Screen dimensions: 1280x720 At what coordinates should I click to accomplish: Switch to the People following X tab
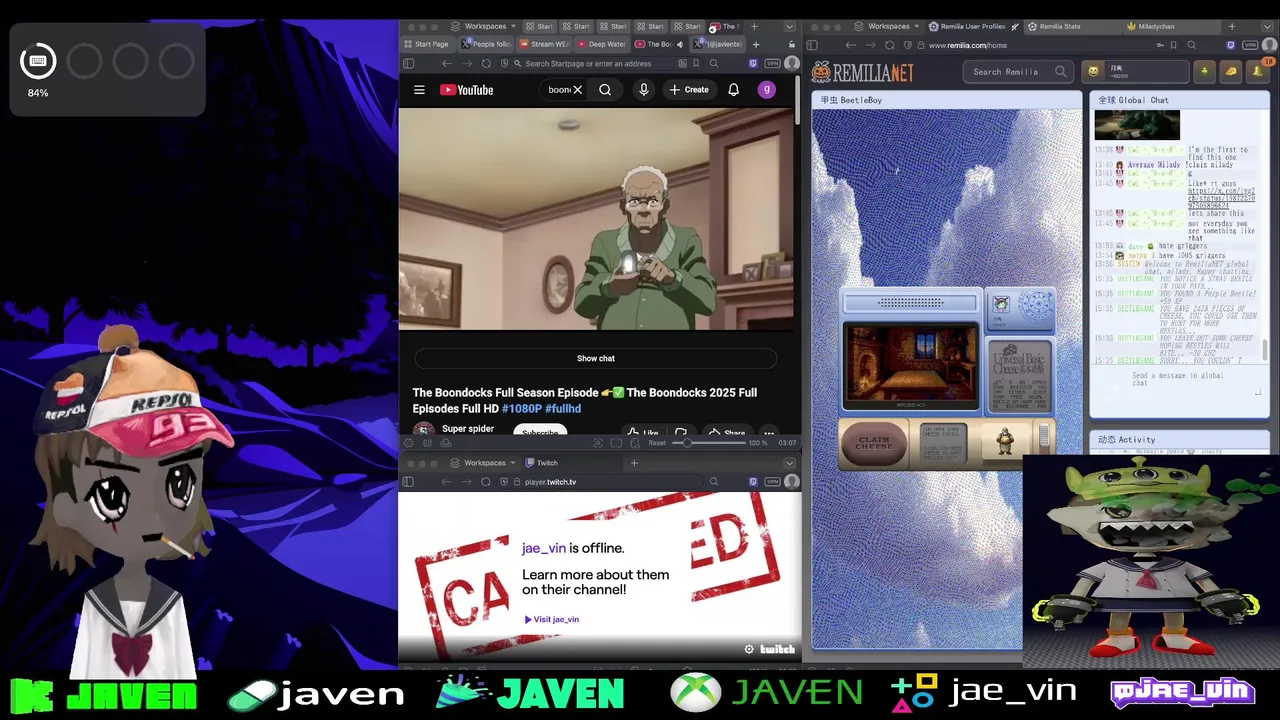tap(486, 44)
